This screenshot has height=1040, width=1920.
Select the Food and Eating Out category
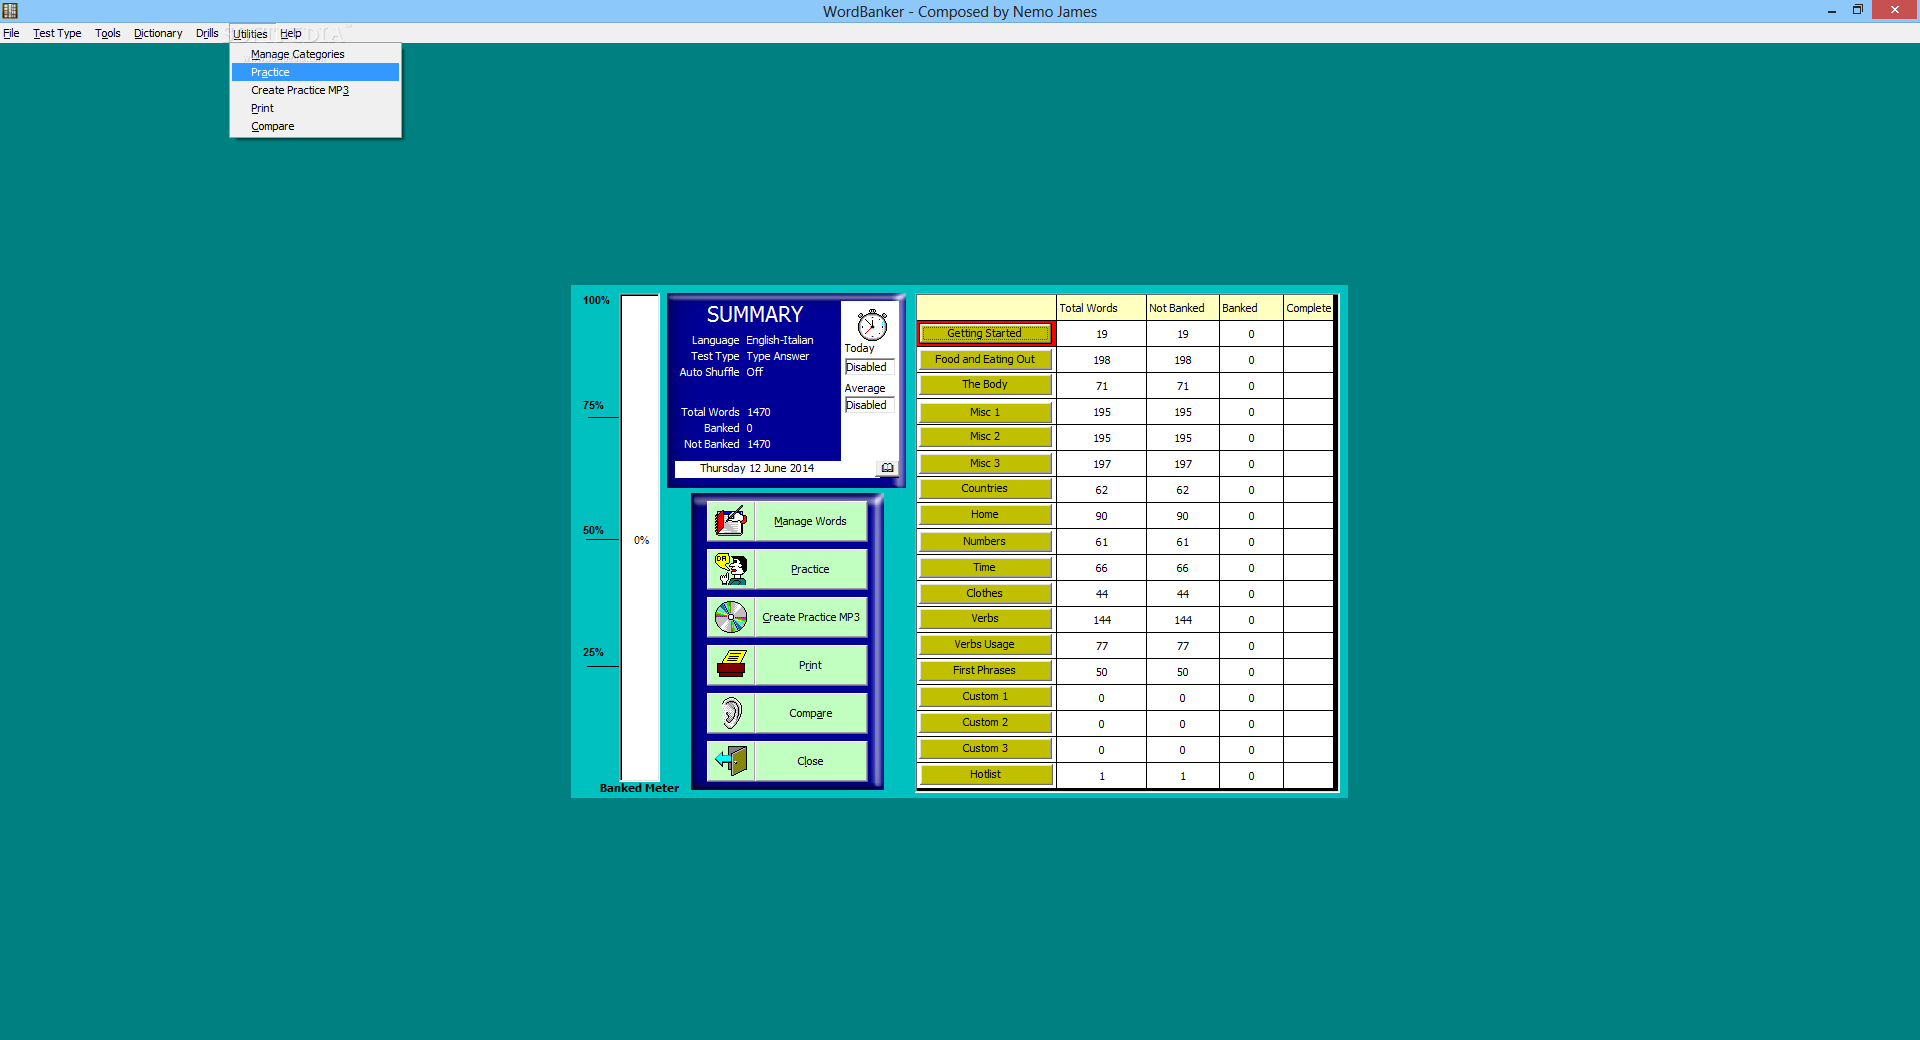click(985, 359)
